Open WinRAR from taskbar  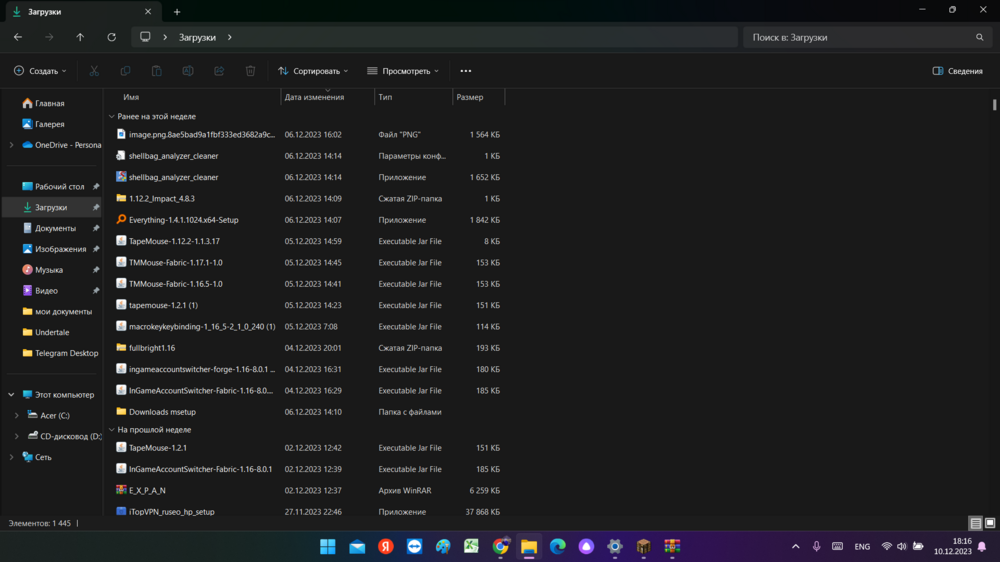click(672, 547)
